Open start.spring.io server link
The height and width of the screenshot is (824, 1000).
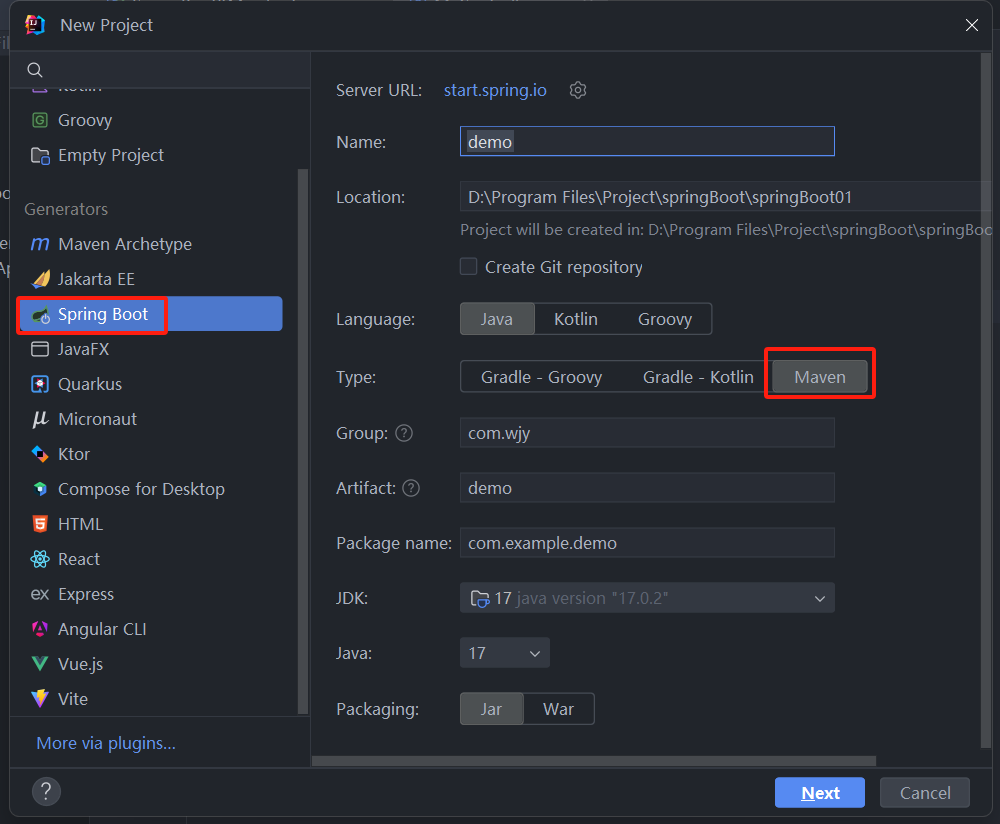(495, 90)
